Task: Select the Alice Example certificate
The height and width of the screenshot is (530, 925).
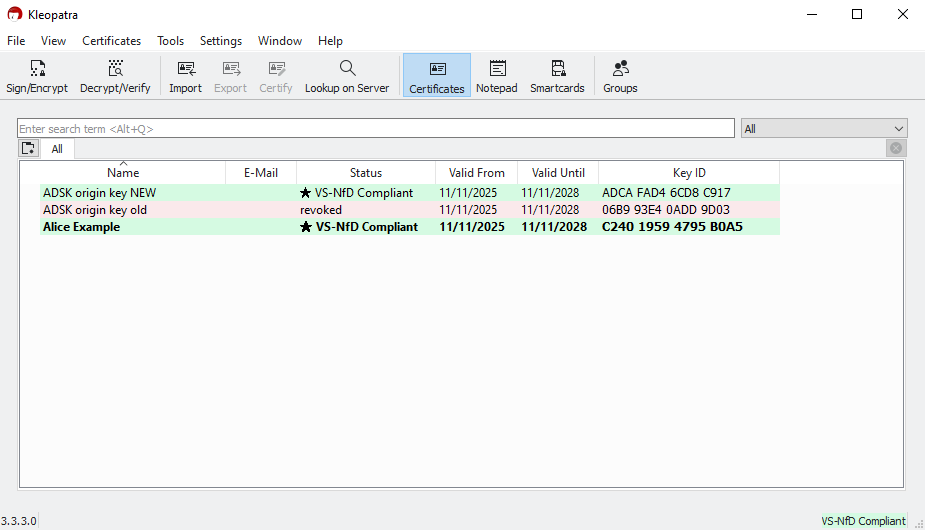Action: click(410, 227)
